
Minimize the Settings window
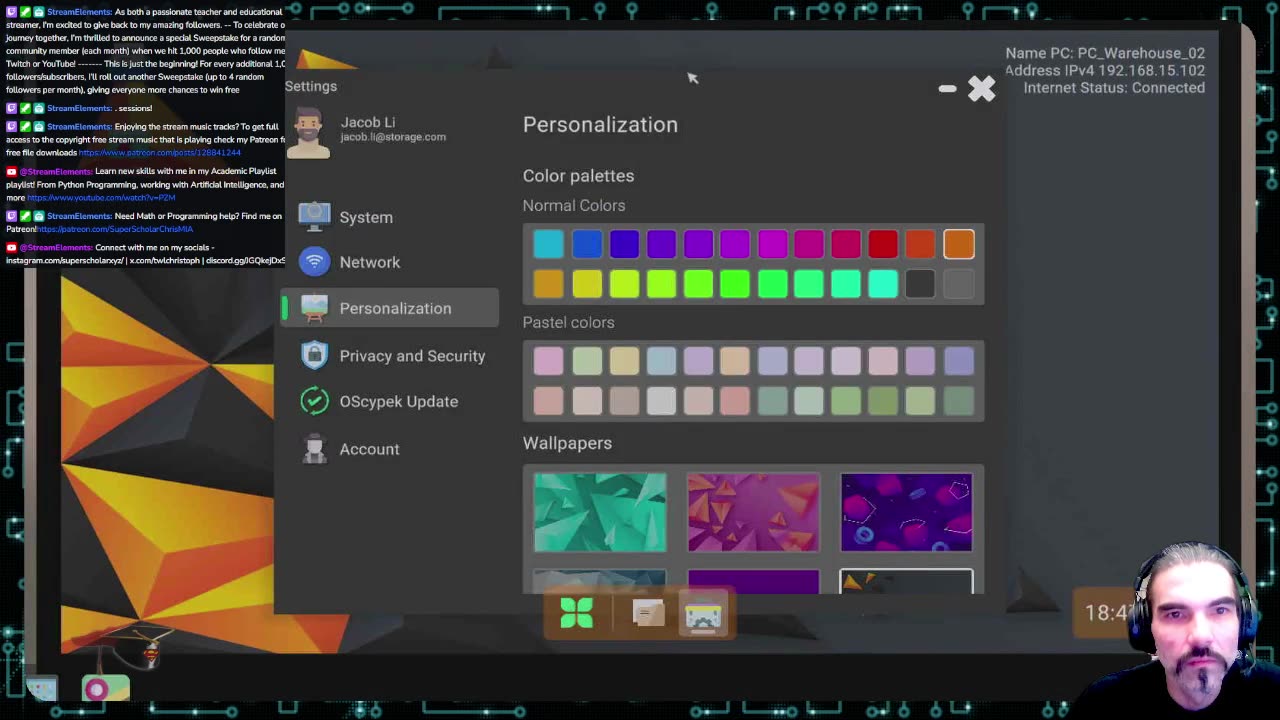click(x=947, y=89)
